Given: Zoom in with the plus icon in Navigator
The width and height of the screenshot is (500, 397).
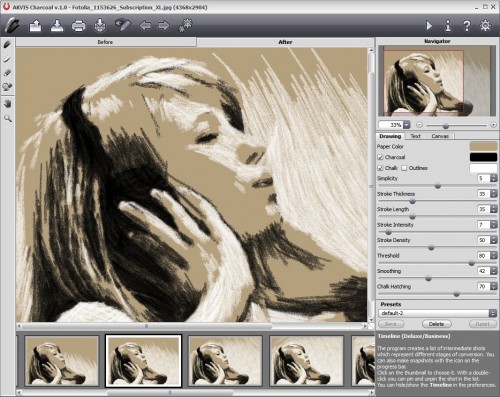Looking at the screenshot, I should tap(494, 125).
